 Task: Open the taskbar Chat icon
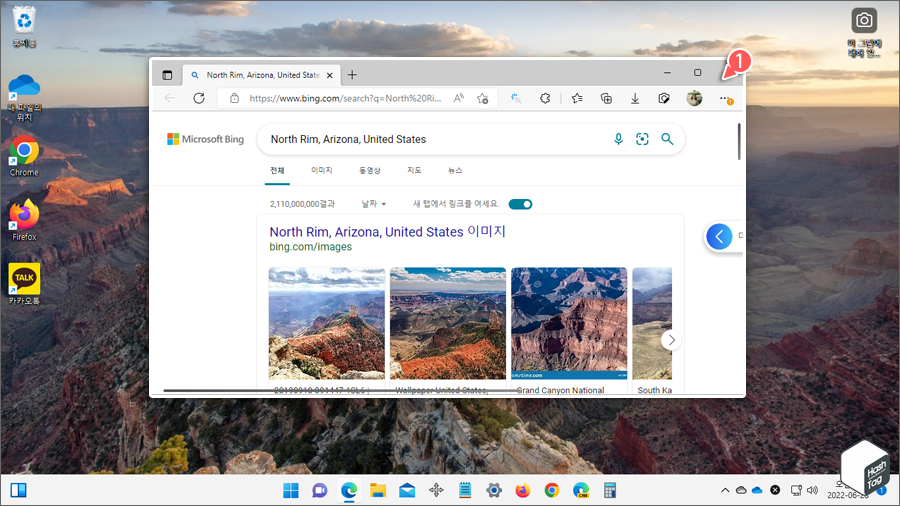[x=320, y=490]
